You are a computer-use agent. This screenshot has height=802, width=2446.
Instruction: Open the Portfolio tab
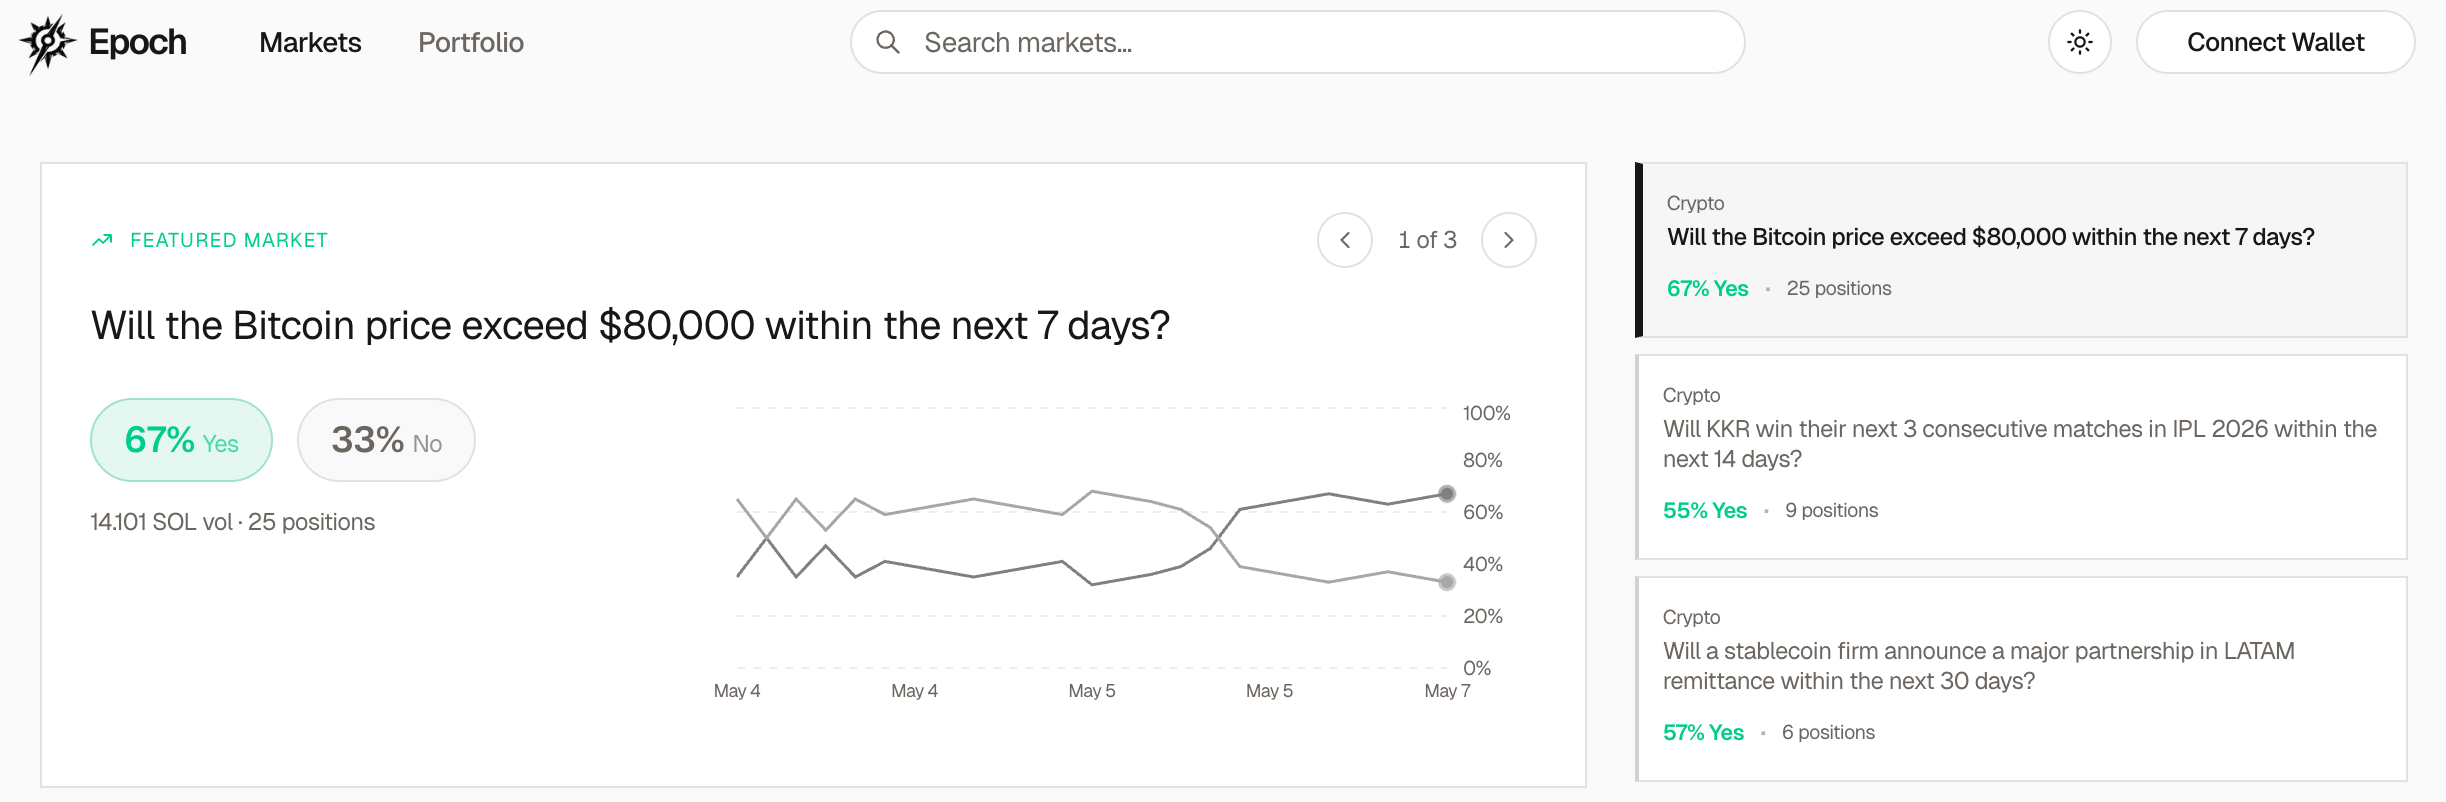pos(471,42)
